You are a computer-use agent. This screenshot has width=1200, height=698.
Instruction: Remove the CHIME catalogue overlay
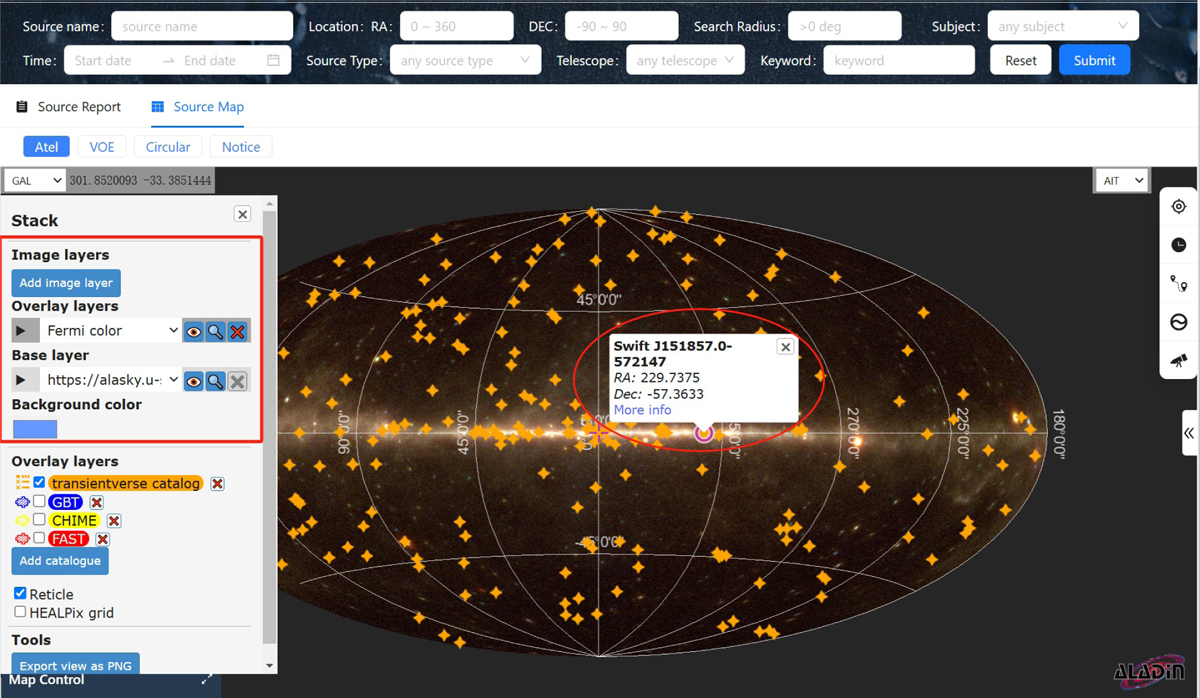click(x=114, y=521)
